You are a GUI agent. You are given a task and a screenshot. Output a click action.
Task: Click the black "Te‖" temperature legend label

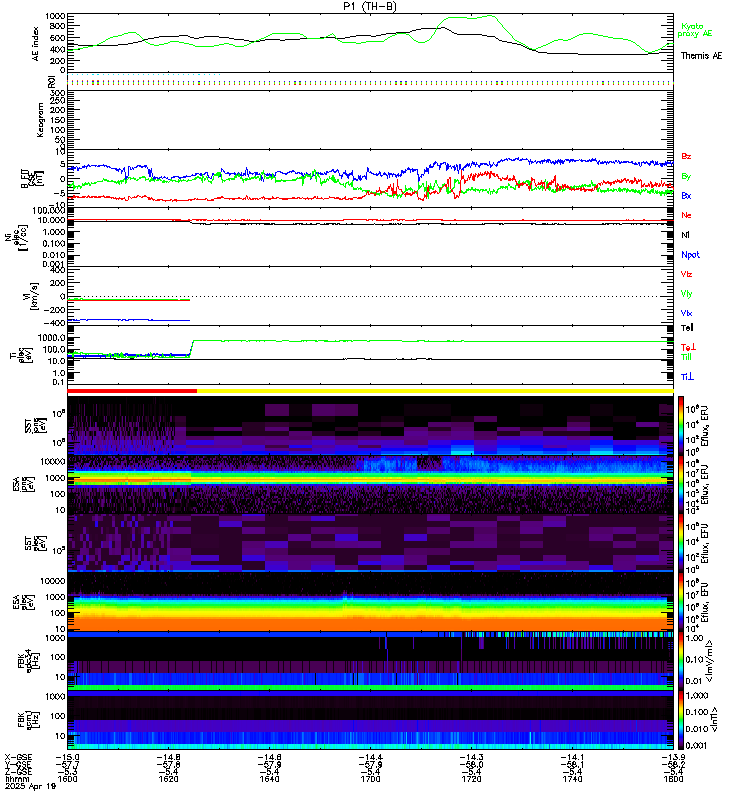(687, 328)
